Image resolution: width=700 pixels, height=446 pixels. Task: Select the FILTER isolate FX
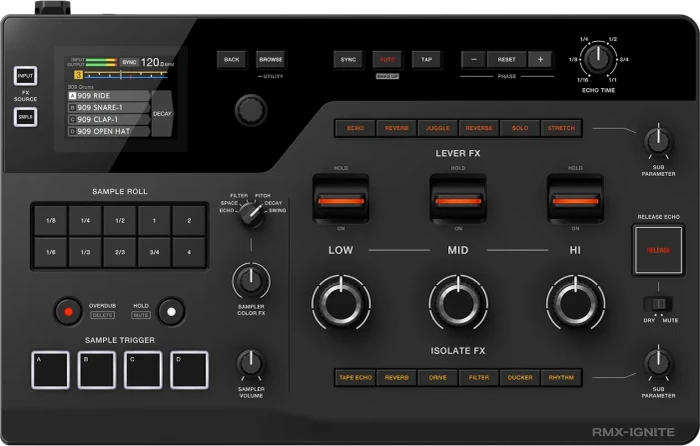[479, 378]
